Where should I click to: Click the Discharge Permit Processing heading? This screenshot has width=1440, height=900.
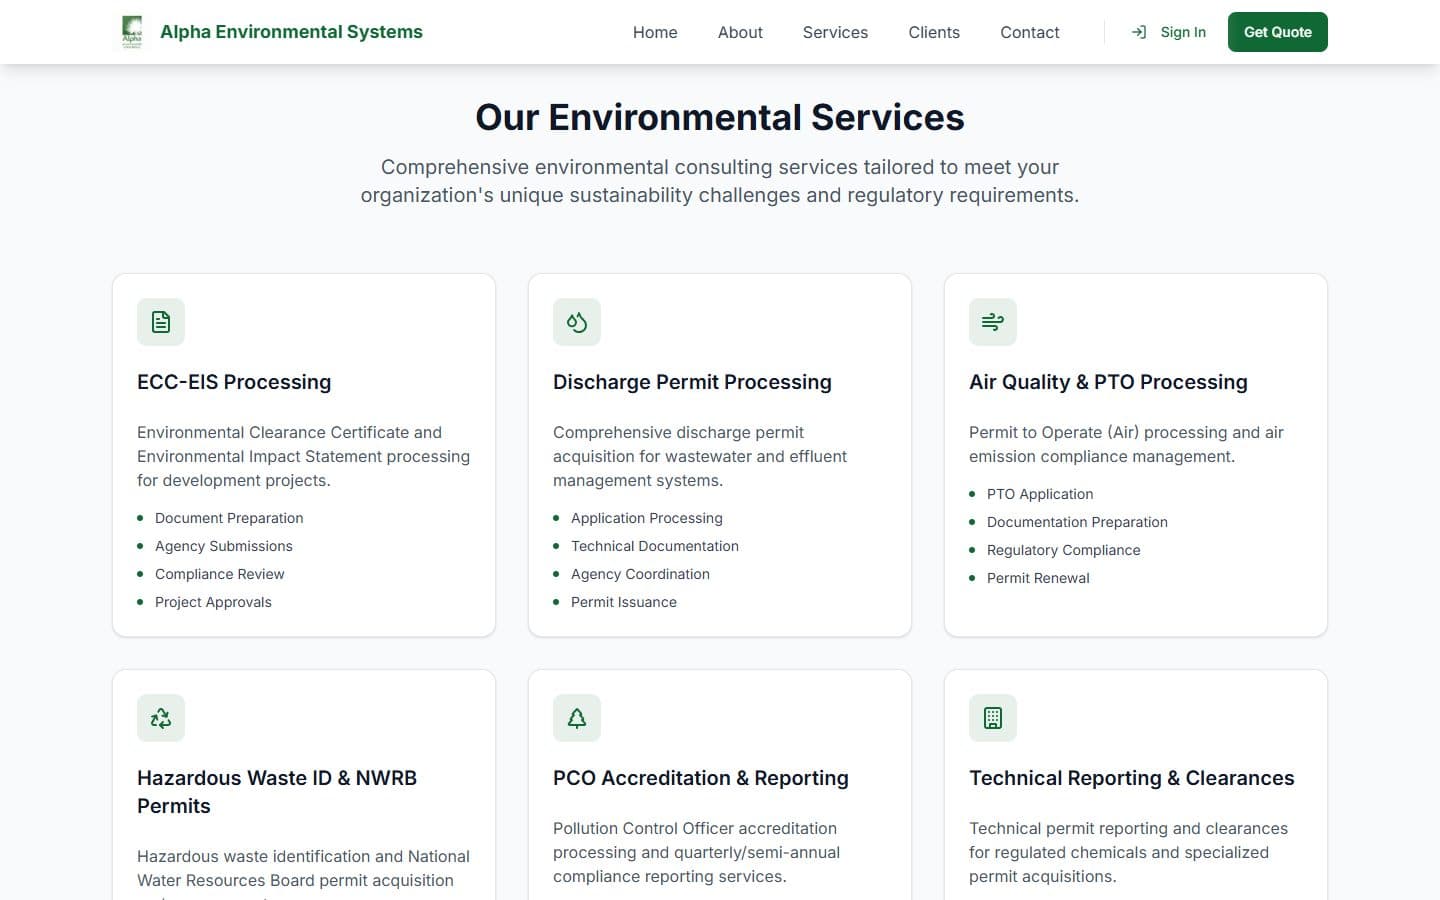tap(692, 382)
